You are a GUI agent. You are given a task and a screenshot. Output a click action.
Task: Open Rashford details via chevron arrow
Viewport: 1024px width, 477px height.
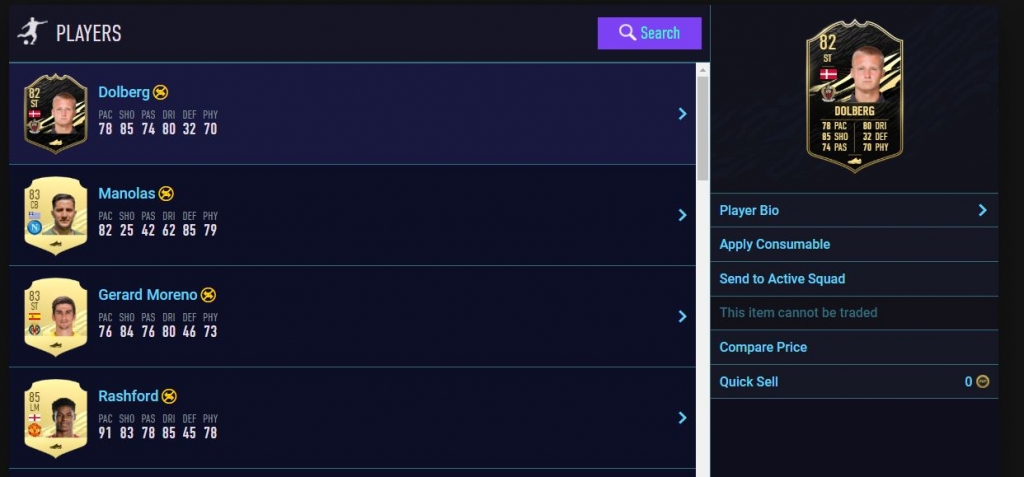[x=682, y=417]
